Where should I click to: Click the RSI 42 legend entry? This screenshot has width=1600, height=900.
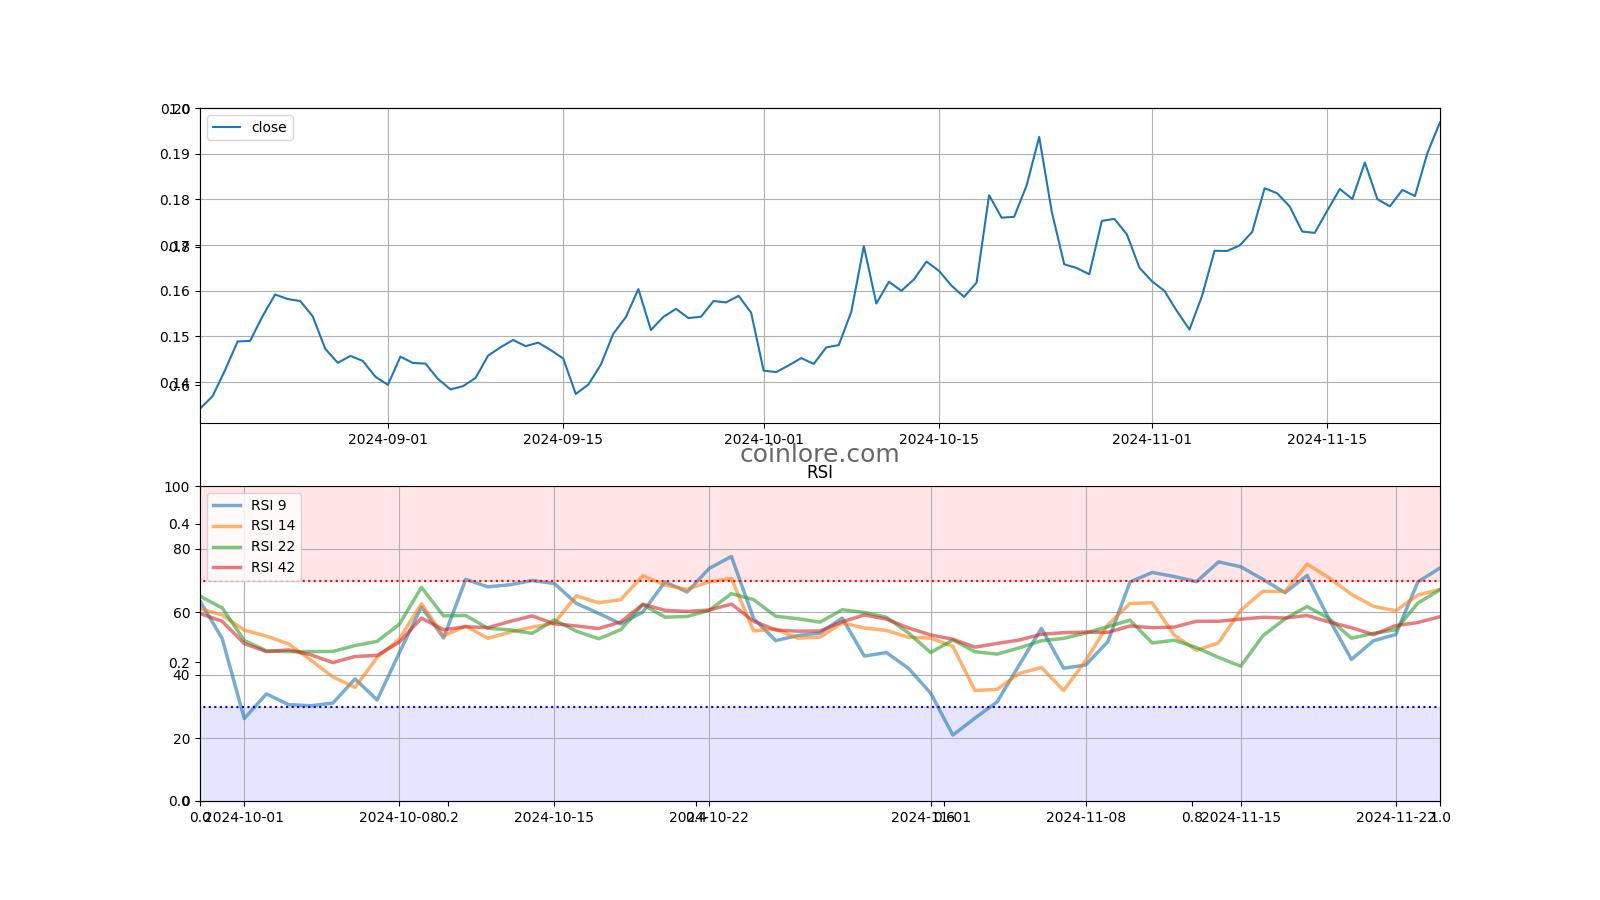254,568
